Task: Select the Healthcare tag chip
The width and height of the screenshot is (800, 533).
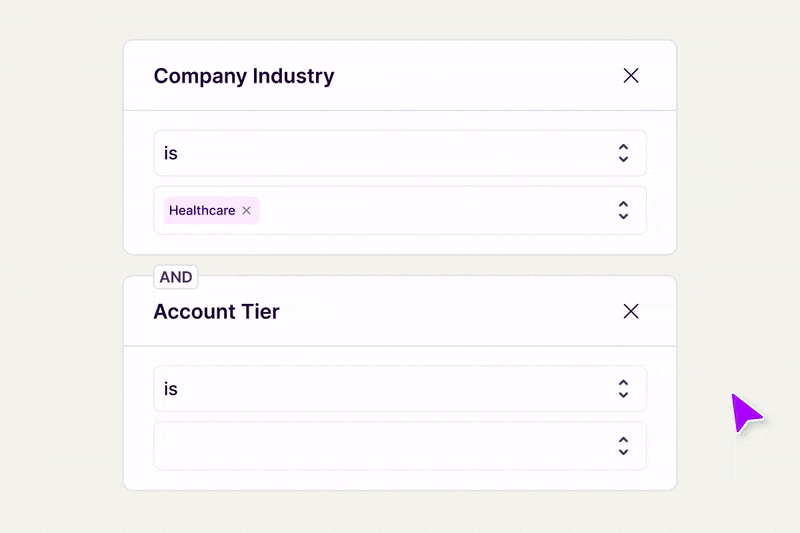Action: pos(202,211)
